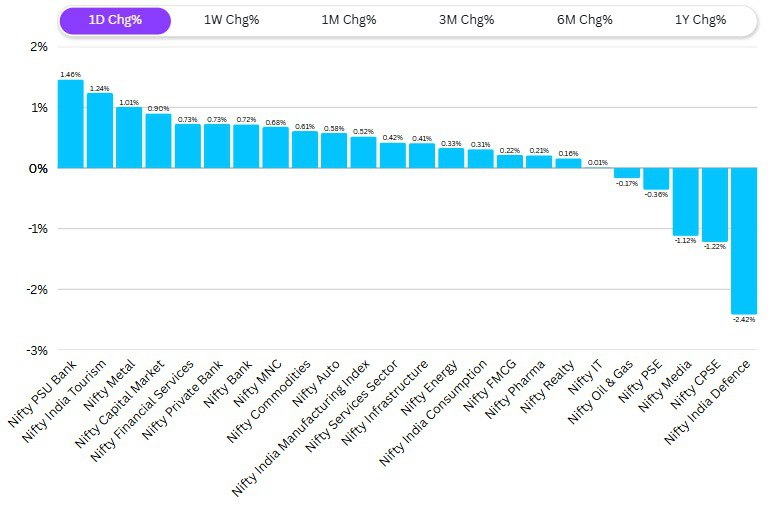The height and width of the screenshot is (505, 776).
Task: Switch to 1M Chg% timeframe
Action: 349,20
